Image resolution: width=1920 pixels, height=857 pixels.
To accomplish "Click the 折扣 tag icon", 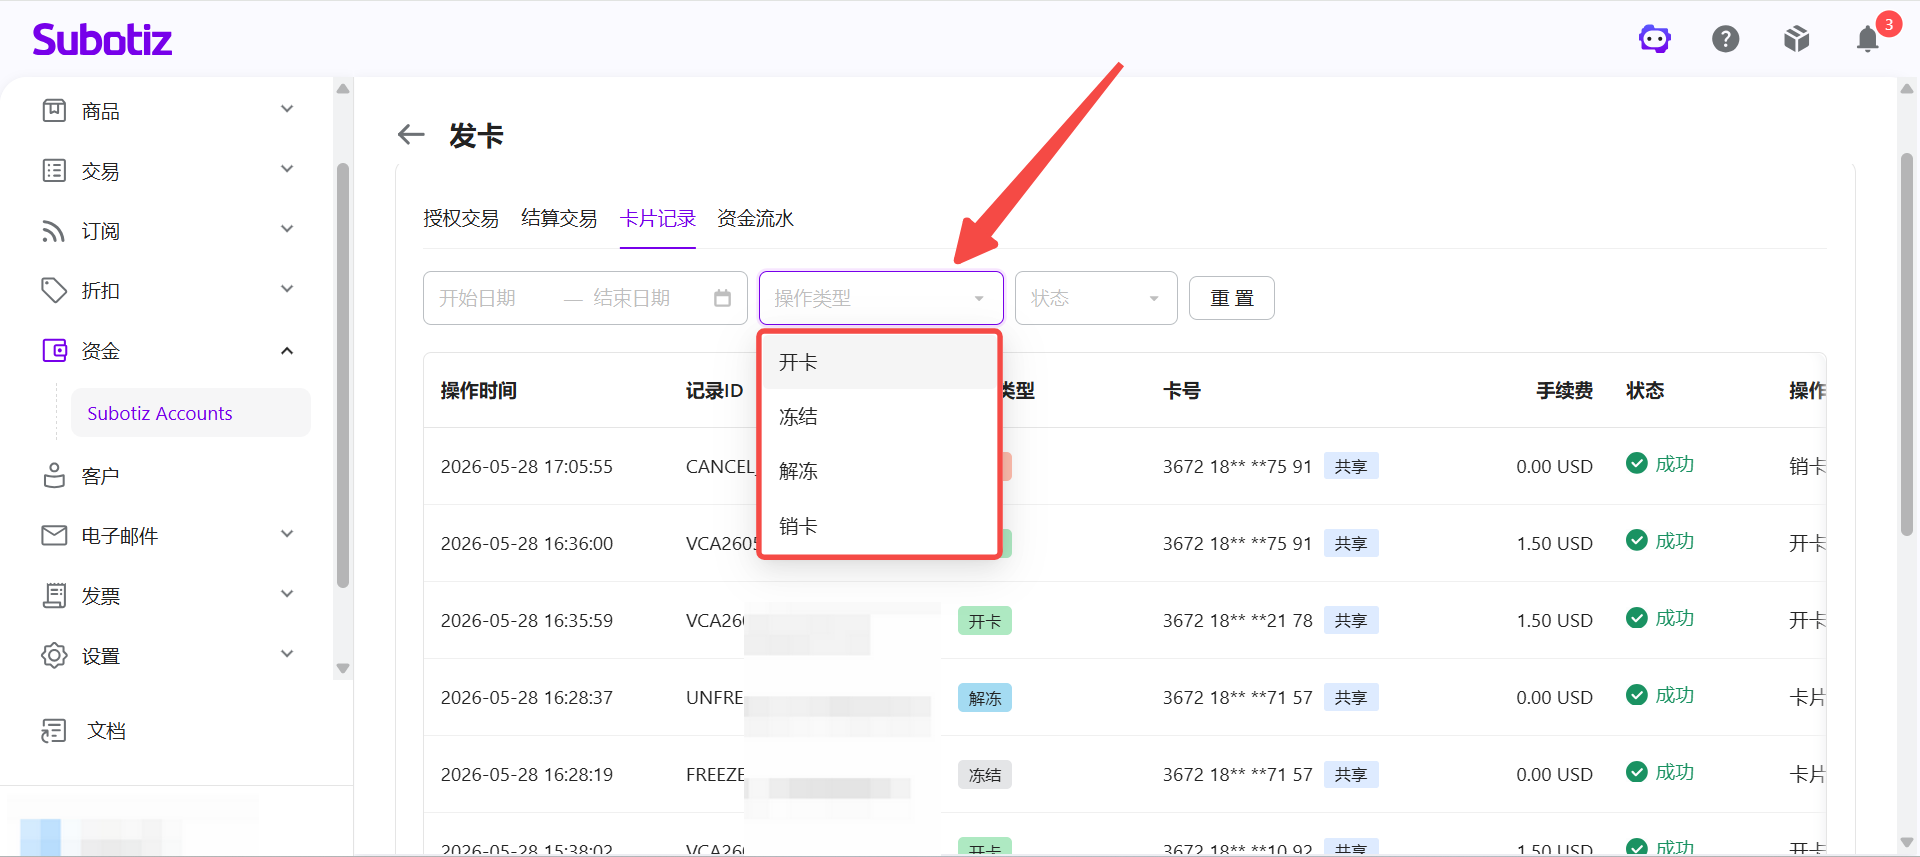I will tap(54, 290).
